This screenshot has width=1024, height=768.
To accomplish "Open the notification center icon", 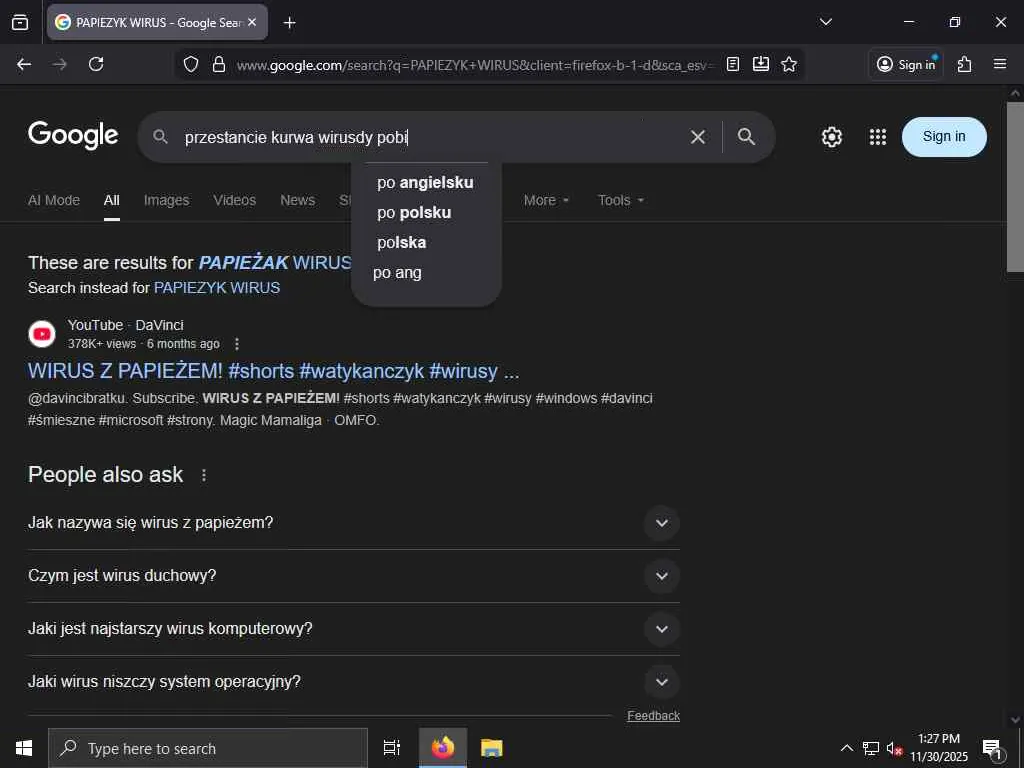I will pos(992,748).
